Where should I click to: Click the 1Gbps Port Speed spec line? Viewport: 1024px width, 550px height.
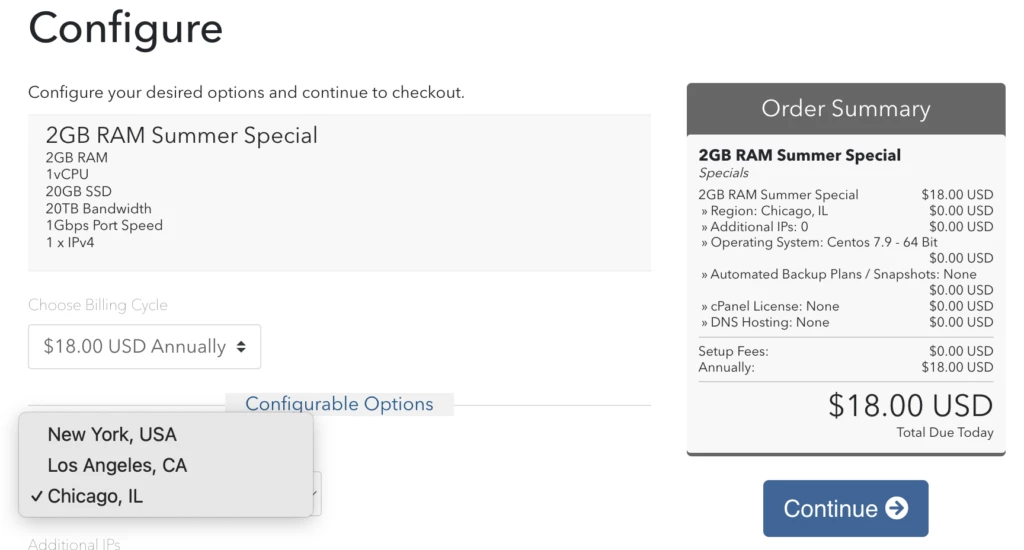(x=104, y=225)
